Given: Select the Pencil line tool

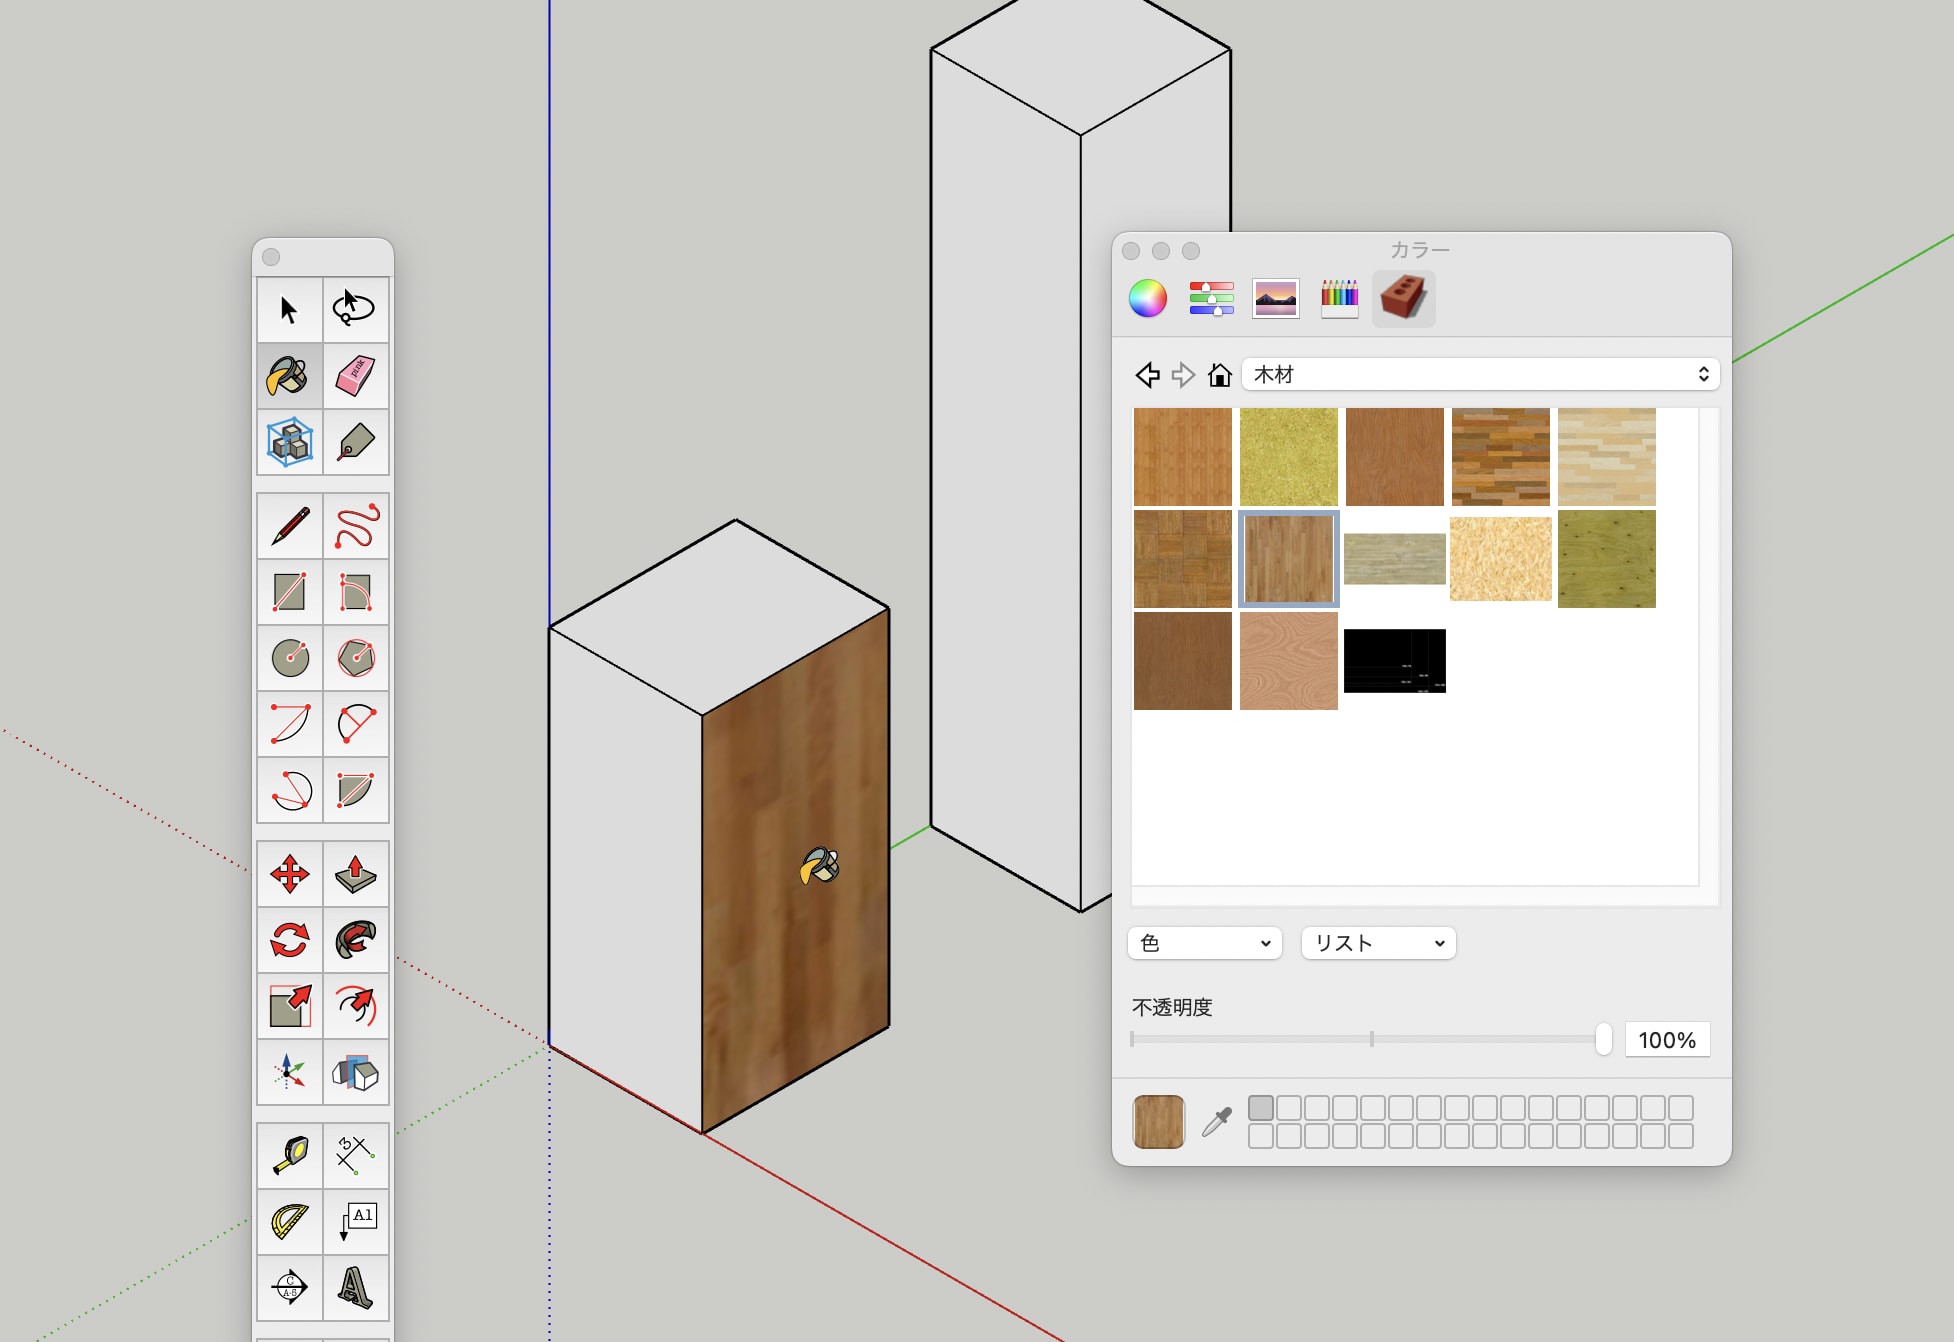Looking at the screenshot, I should 289,526.
